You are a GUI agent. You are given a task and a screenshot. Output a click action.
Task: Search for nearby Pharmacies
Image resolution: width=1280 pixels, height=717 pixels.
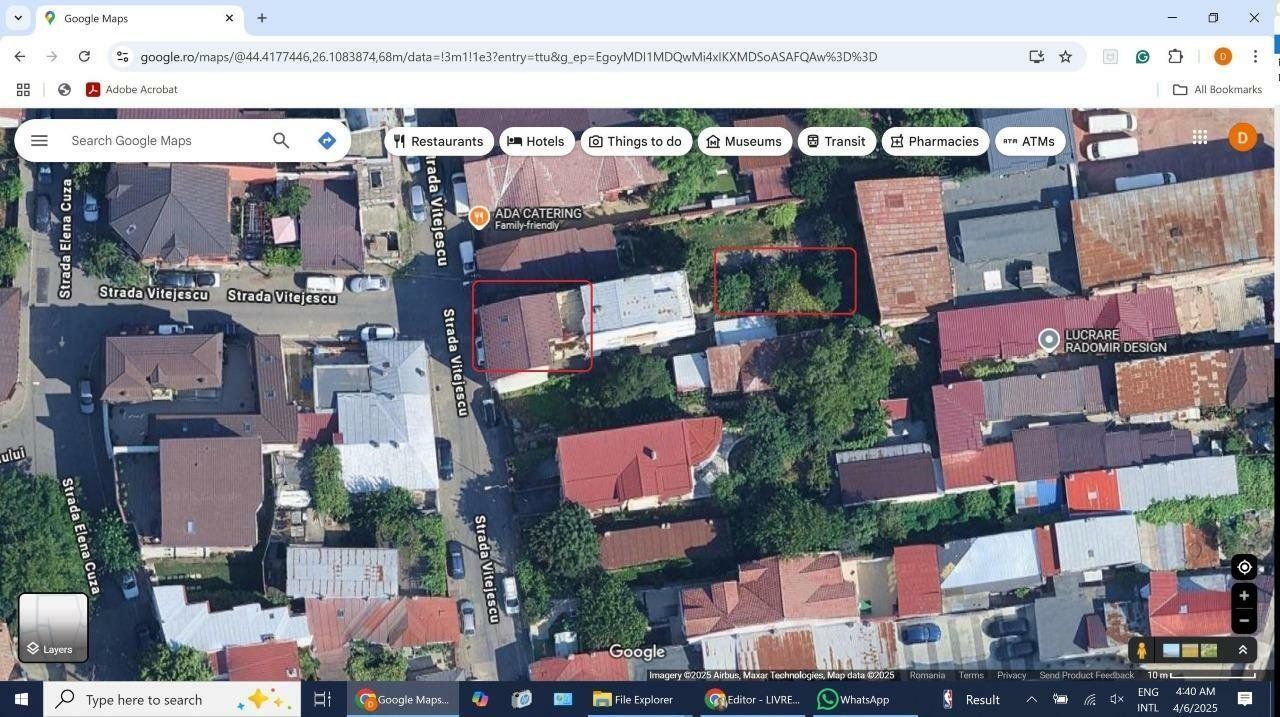[934, 141]
